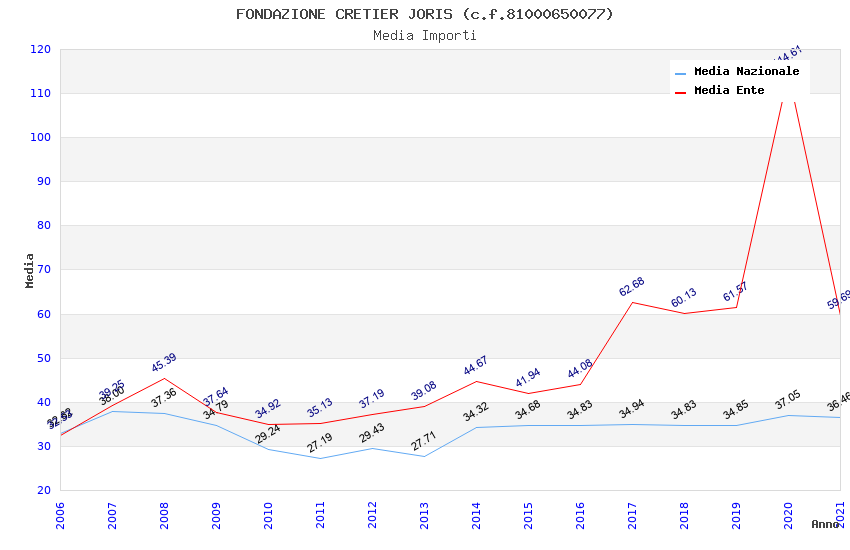The height and width of the screenshot is (550, 850).
Task: Click the 2012 year label
Action: 372,515
